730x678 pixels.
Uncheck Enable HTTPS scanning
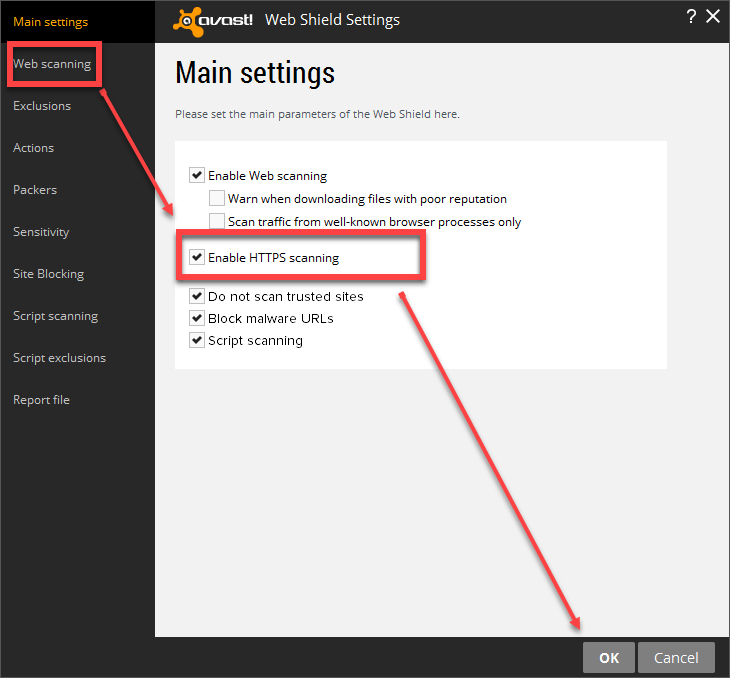(x=197, y=257)
